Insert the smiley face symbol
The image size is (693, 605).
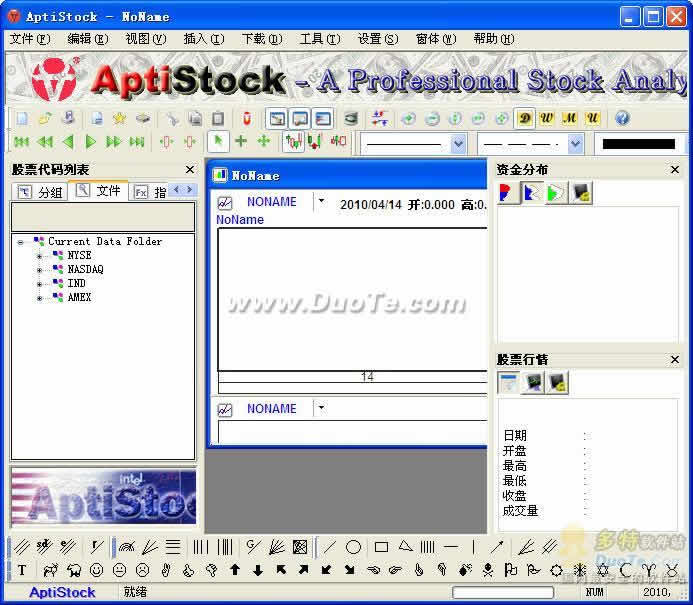96,570
